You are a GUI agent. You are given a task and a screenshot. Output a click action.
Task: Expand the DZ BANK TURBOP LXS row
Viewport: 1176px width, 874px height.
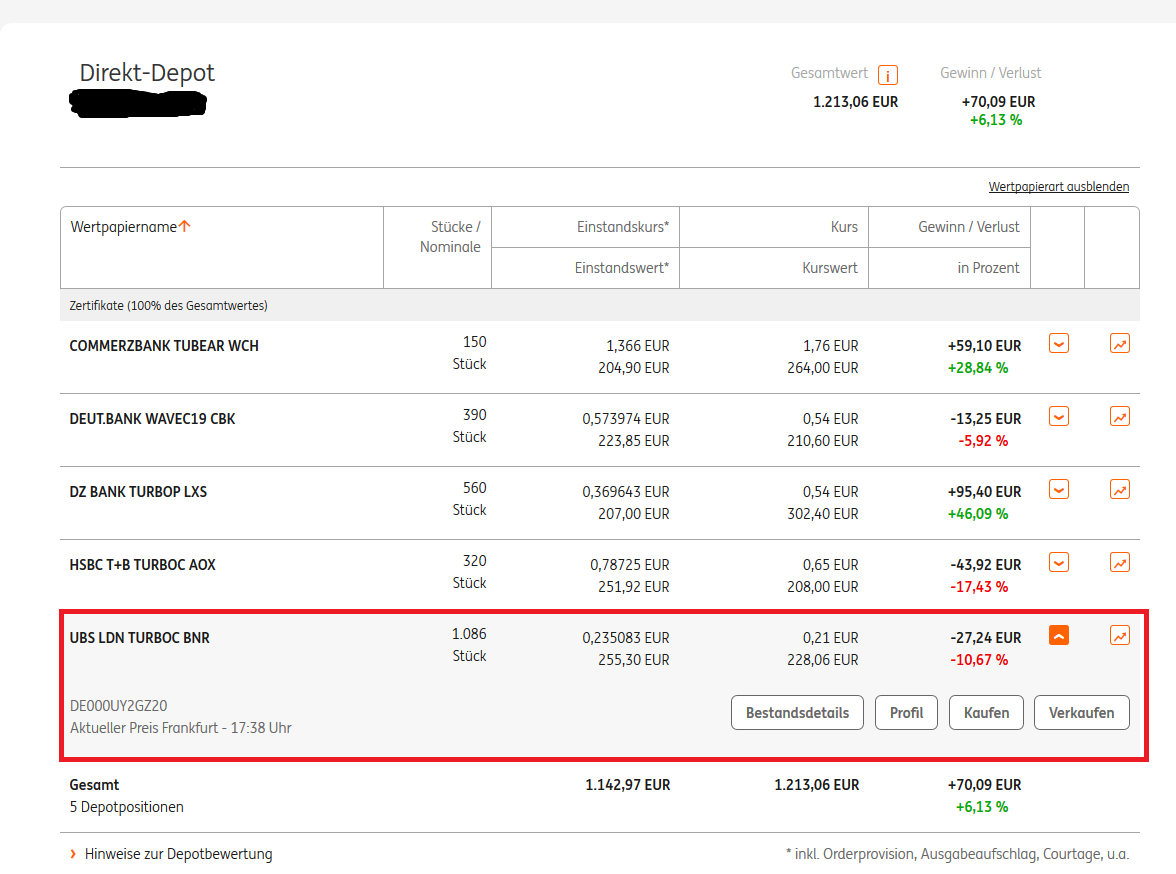point(1059,490)
